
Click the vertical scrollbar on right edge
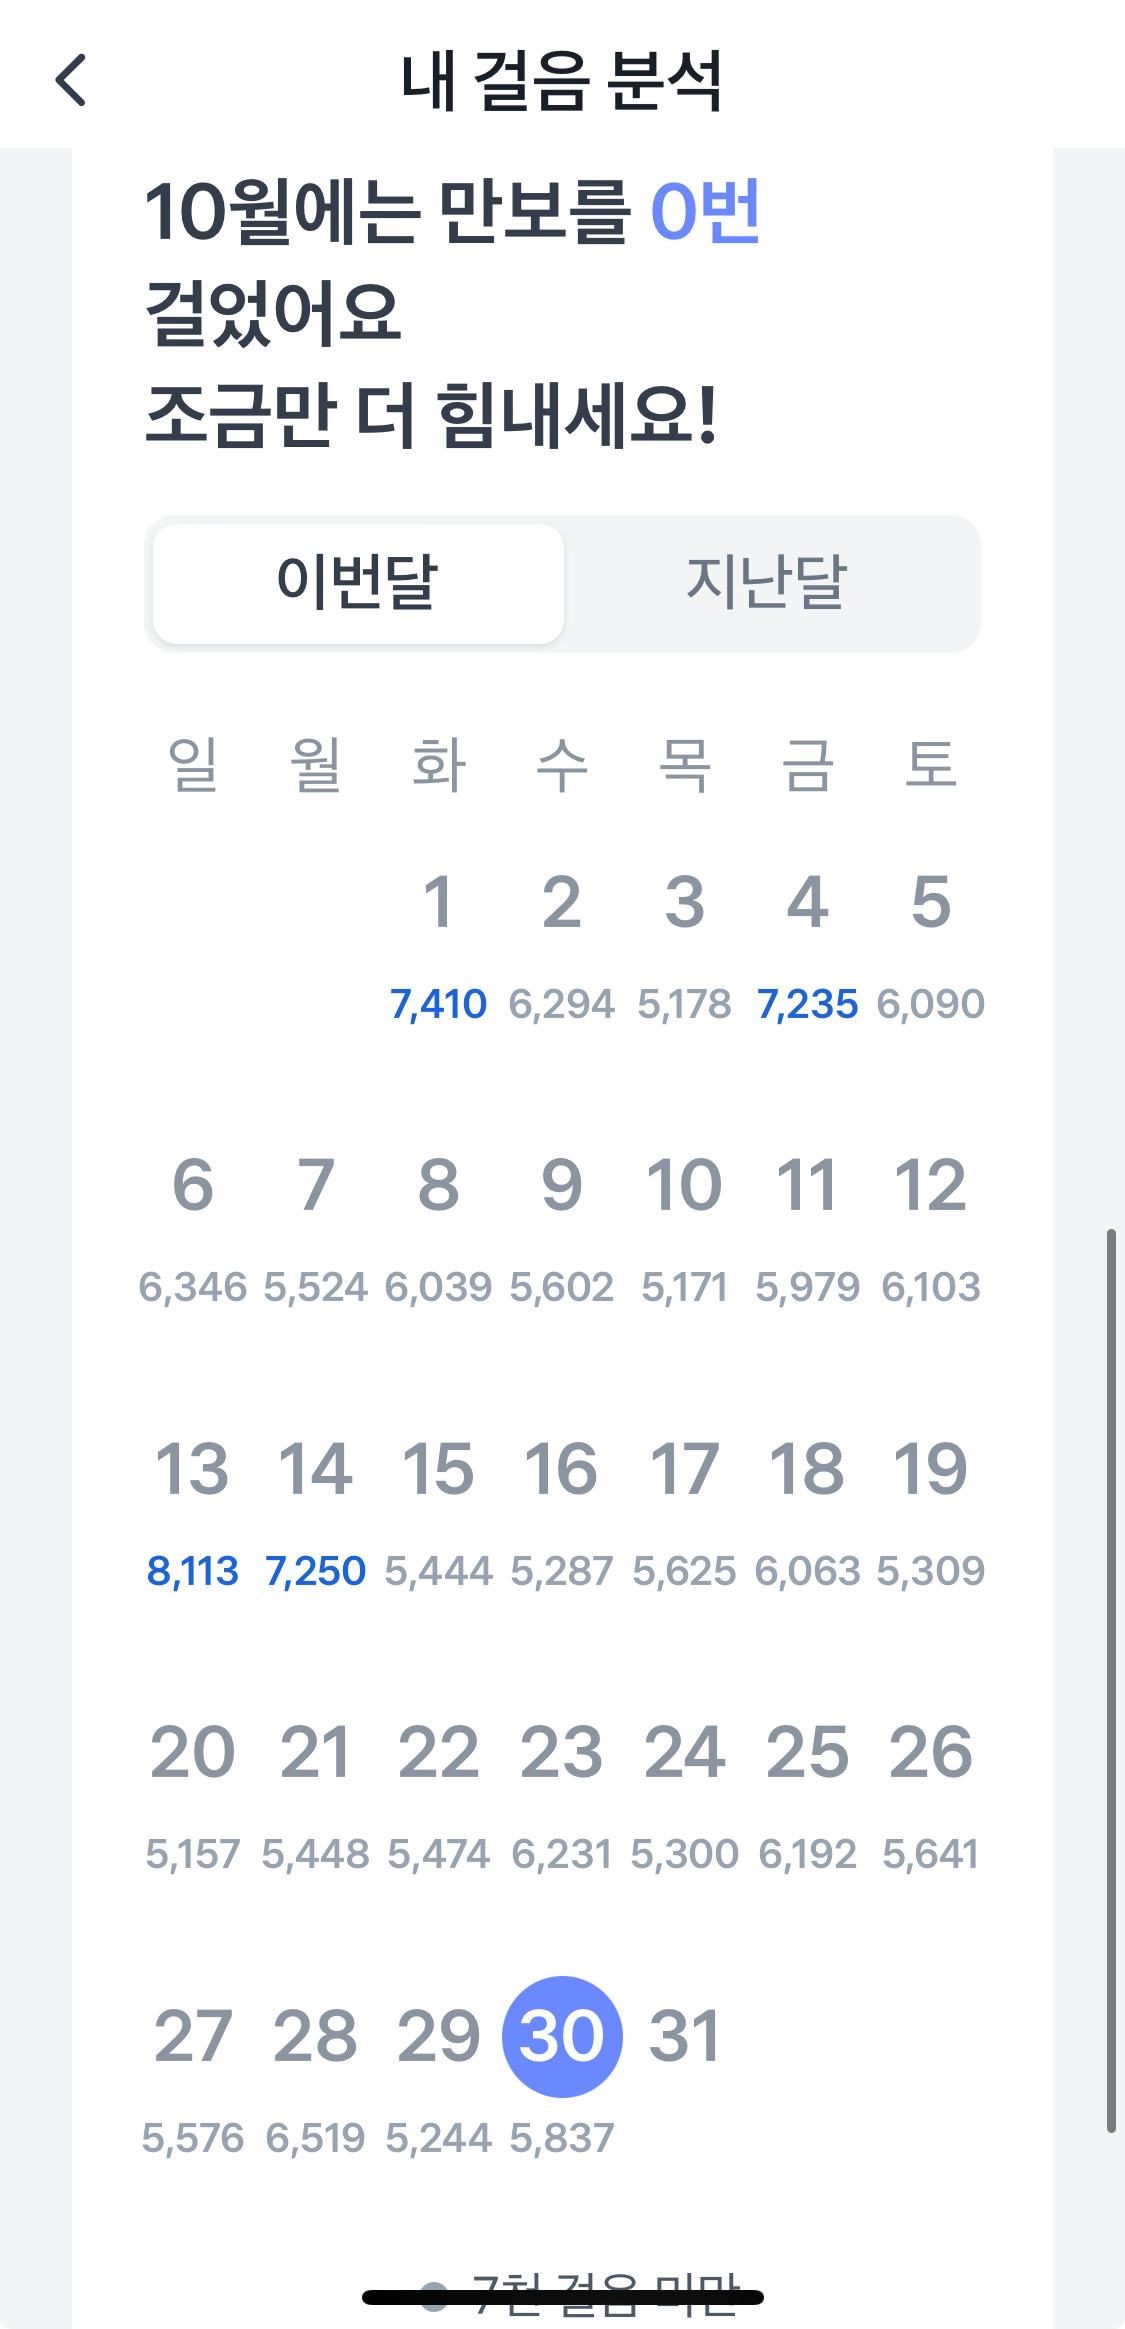coord(1111,1680)
